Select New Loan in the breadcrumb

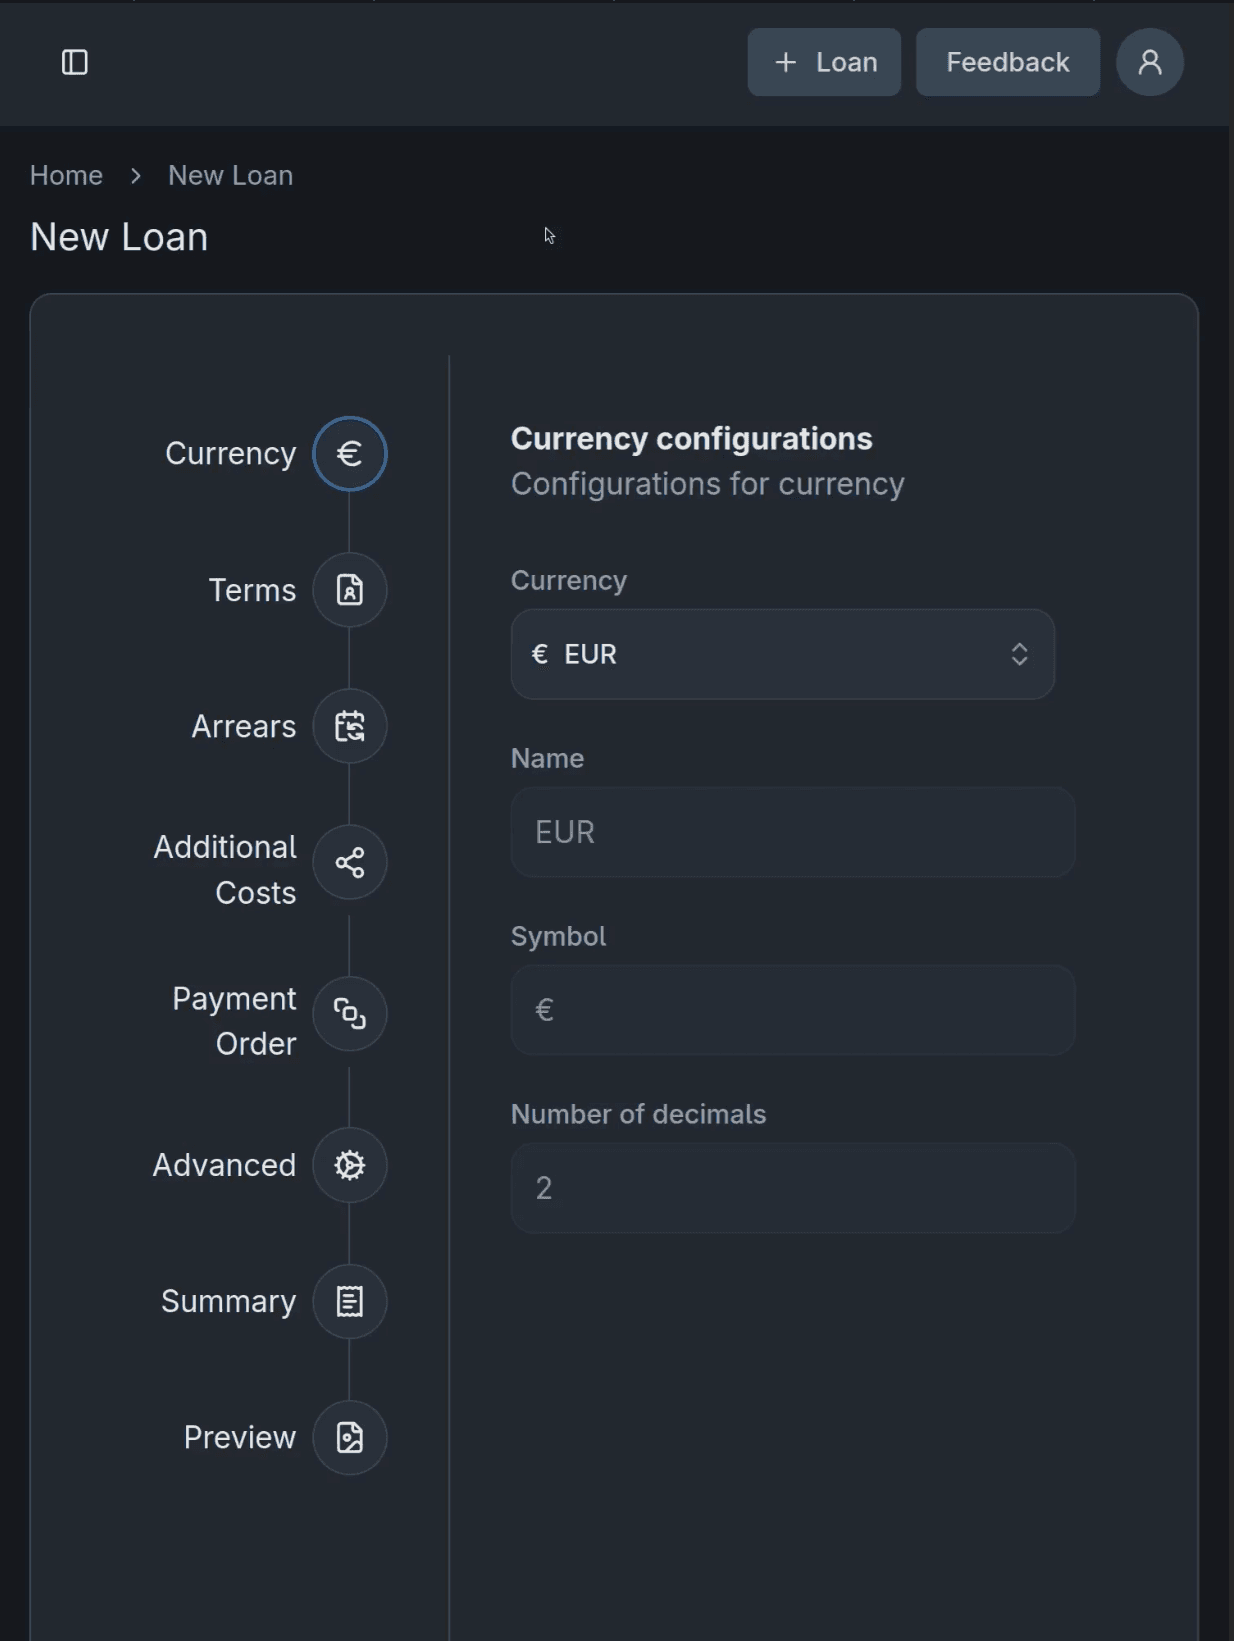pos(229,174)
